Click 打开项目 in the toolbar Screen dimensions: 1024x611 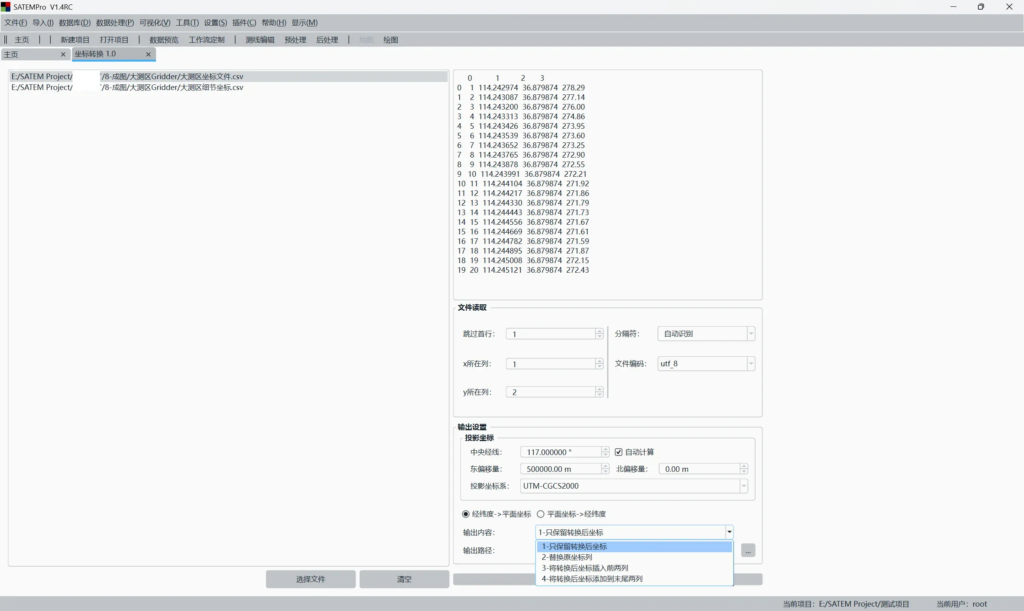tap(114, 40)
